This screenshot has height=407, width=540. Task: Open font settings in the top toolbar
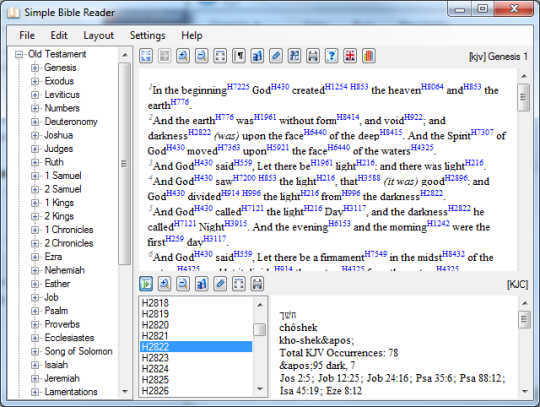click(257, 56)
